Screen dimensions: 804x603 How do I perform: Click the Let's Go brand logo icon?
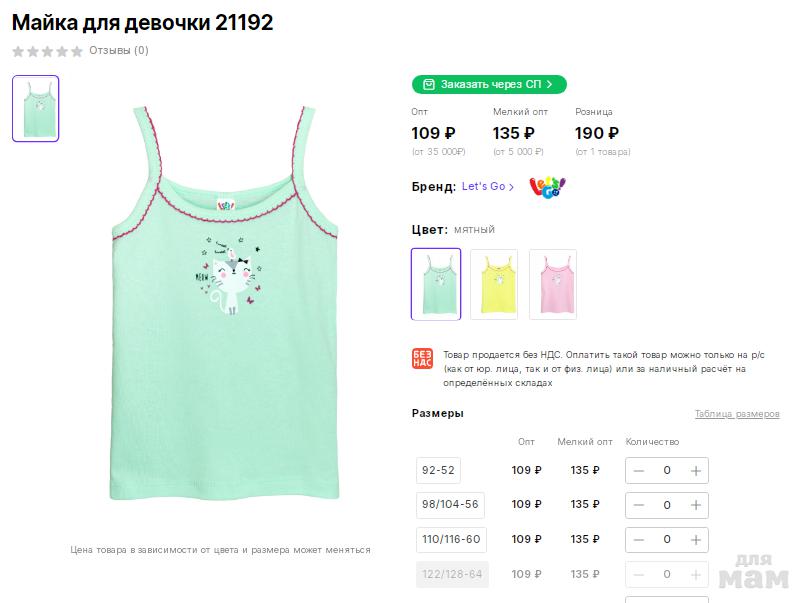point(547,187)
